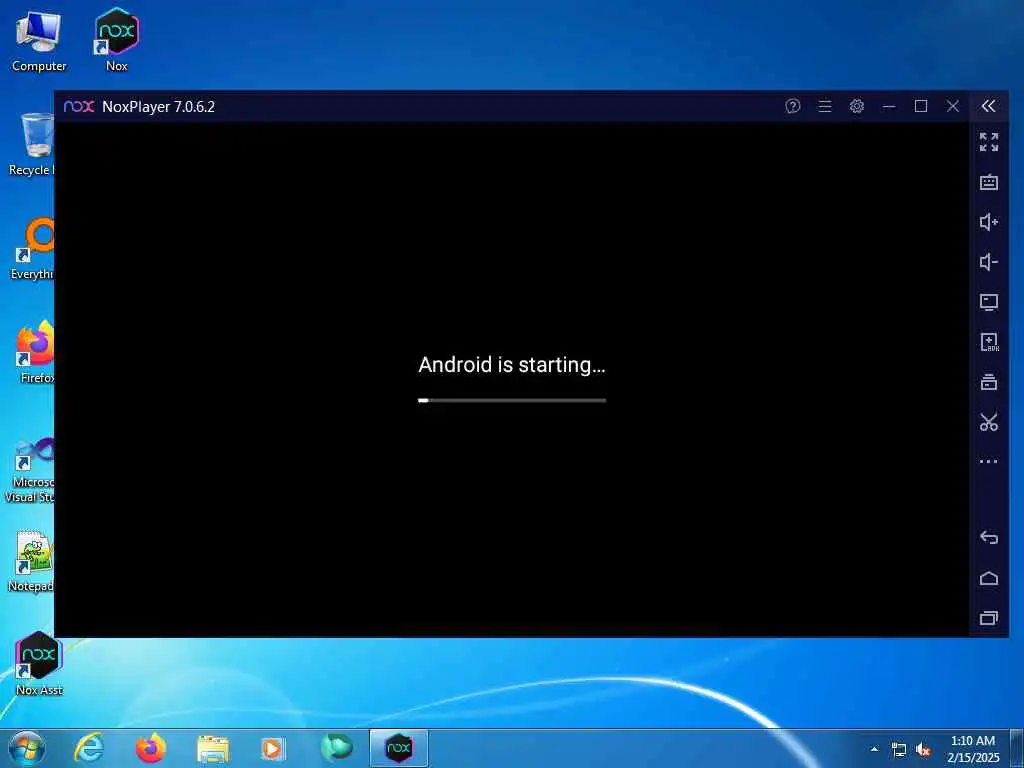The image size is (1024, 768).
Task: Open the NoxPlayer hamburger menu
Action: pyautogui.click(x=825, y=106)
